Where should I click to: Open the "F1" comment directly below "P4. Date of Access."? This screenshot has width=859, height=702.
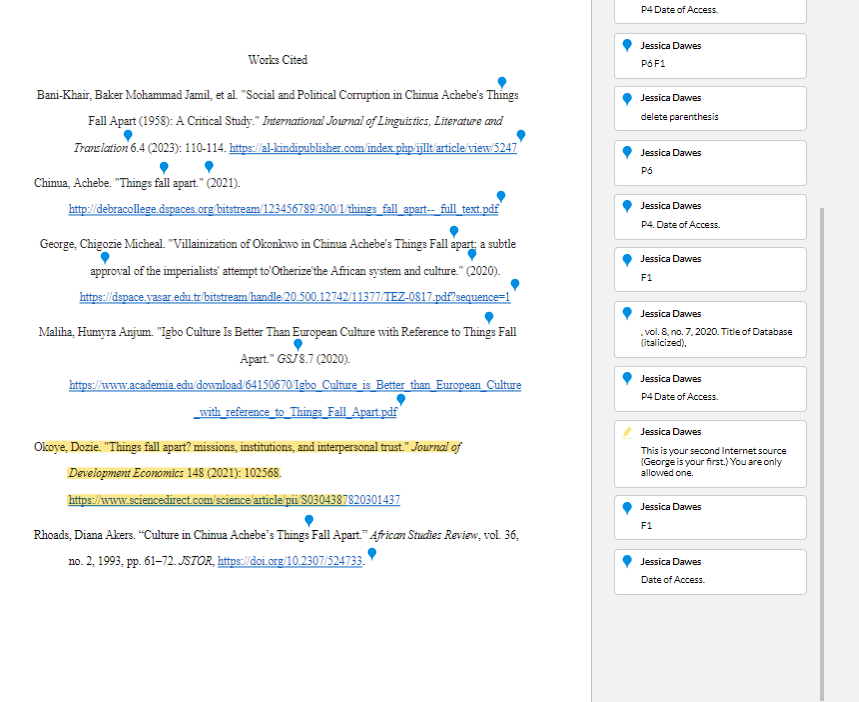click(x=710, y=269)
